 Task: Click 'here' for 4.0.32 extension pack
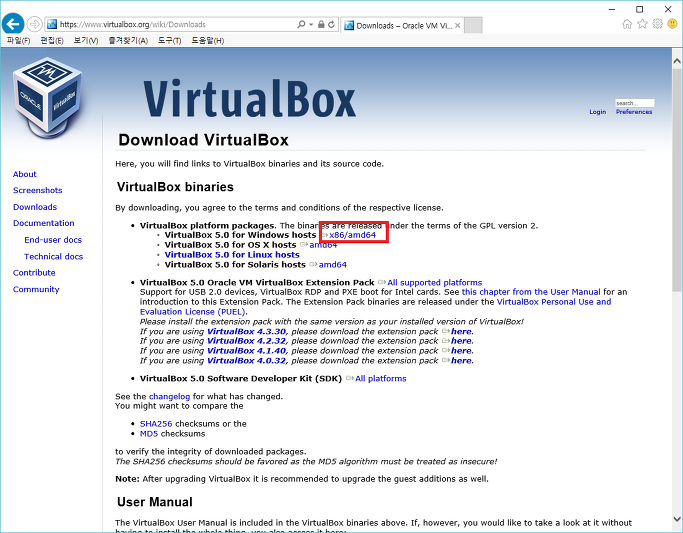pos(461,361)
